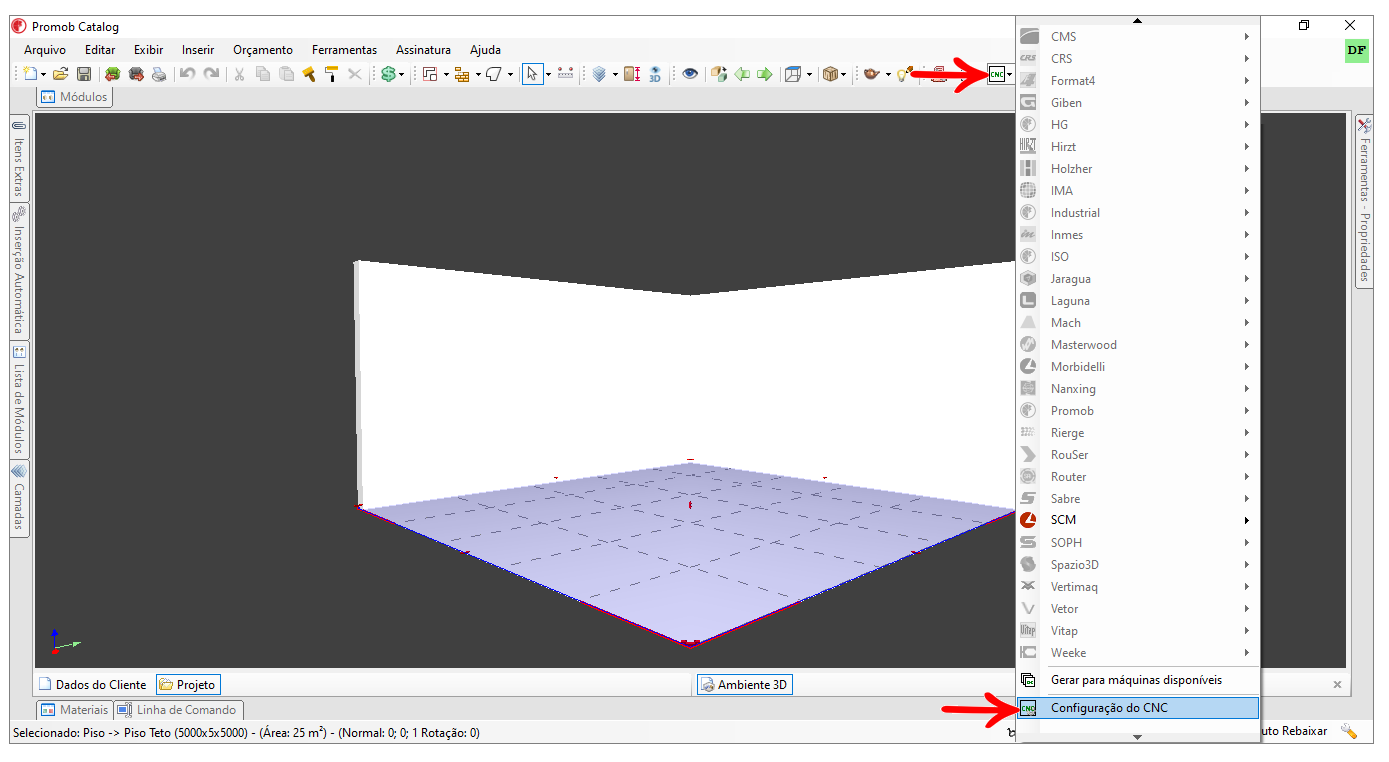This screenshot has width=1389, height=762.
Task: Expand the wireframe cube view dropdown
Action: 809,75
